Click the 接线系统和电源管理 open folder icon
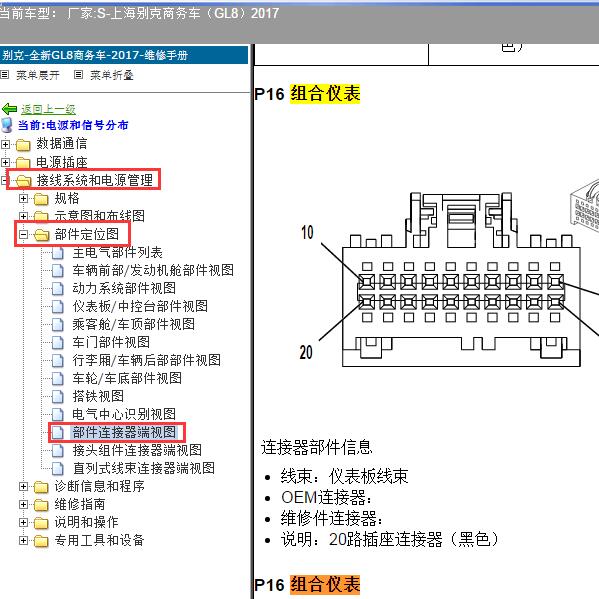 24,181
